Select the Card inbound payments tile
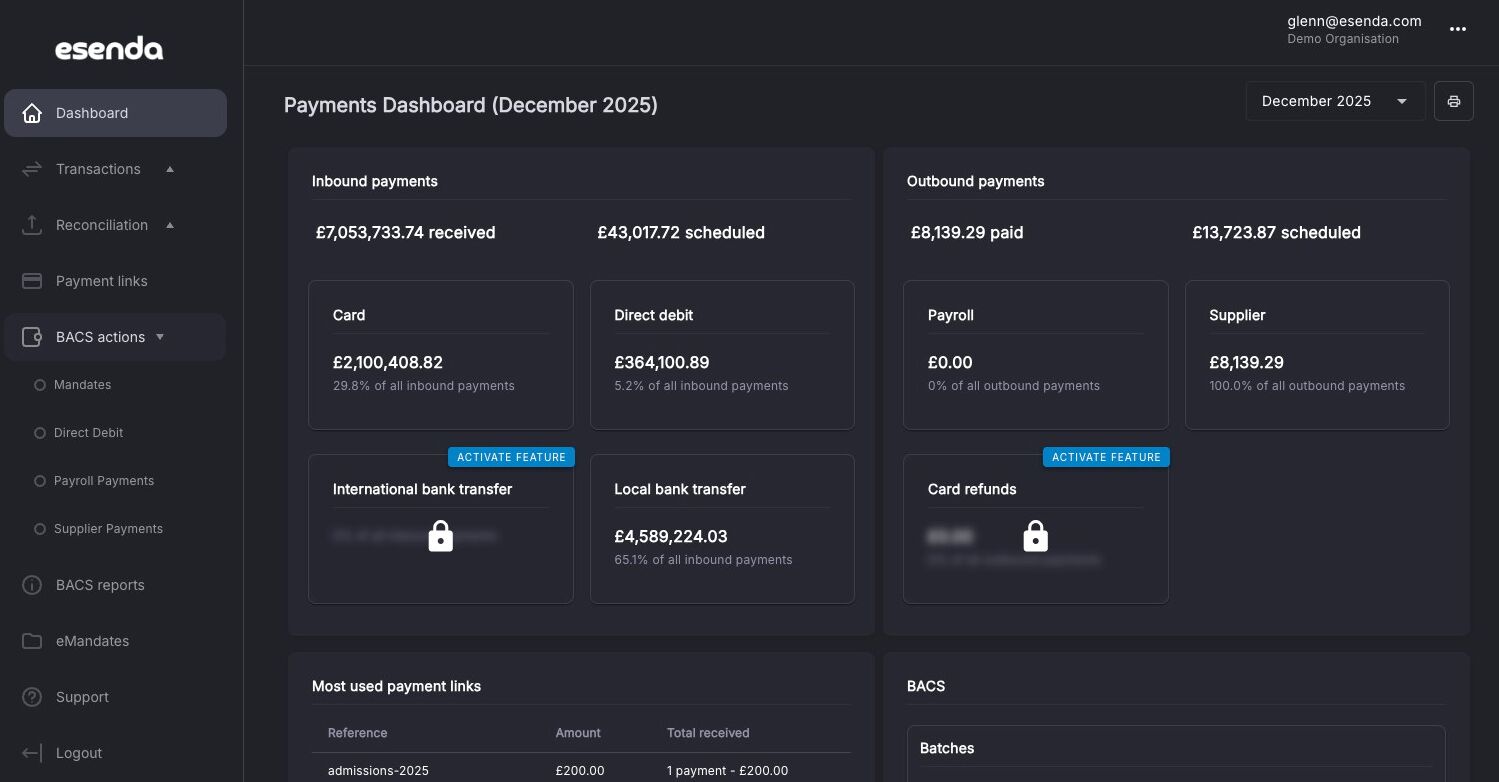Screen dimensions: 1499x782 tap(441, 355)
